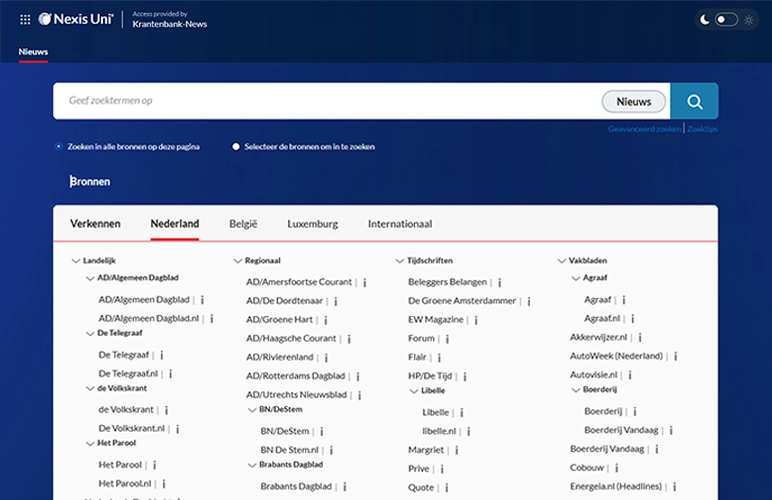Viewport: 772px width, 500px height.
Task: Show info for Het Parool
Action: point(155,465)
